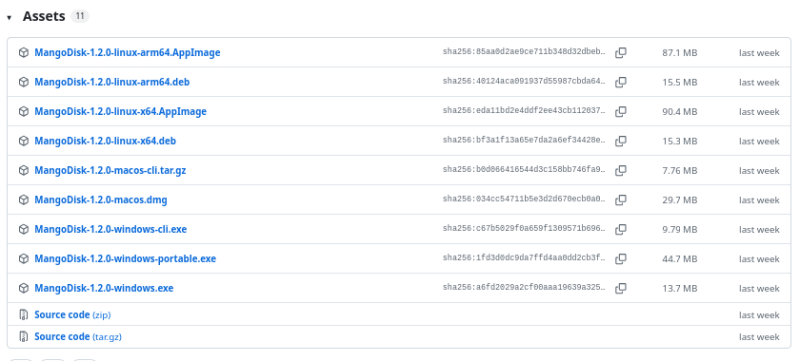Copy SHA256 for linux-x64.AppImage
The width and height of the screenshot is (800, 361).
point(620,111)
